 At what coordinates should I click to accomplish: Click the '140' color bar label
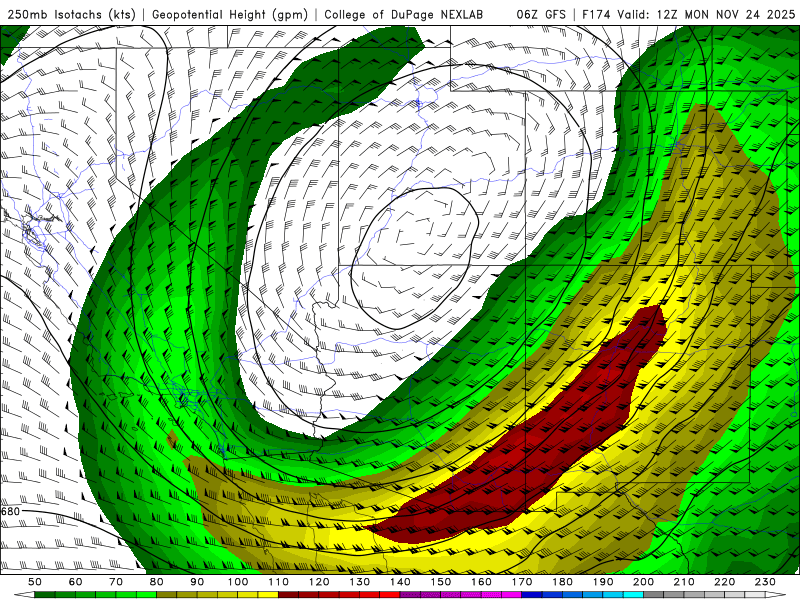tap(400, 582)
